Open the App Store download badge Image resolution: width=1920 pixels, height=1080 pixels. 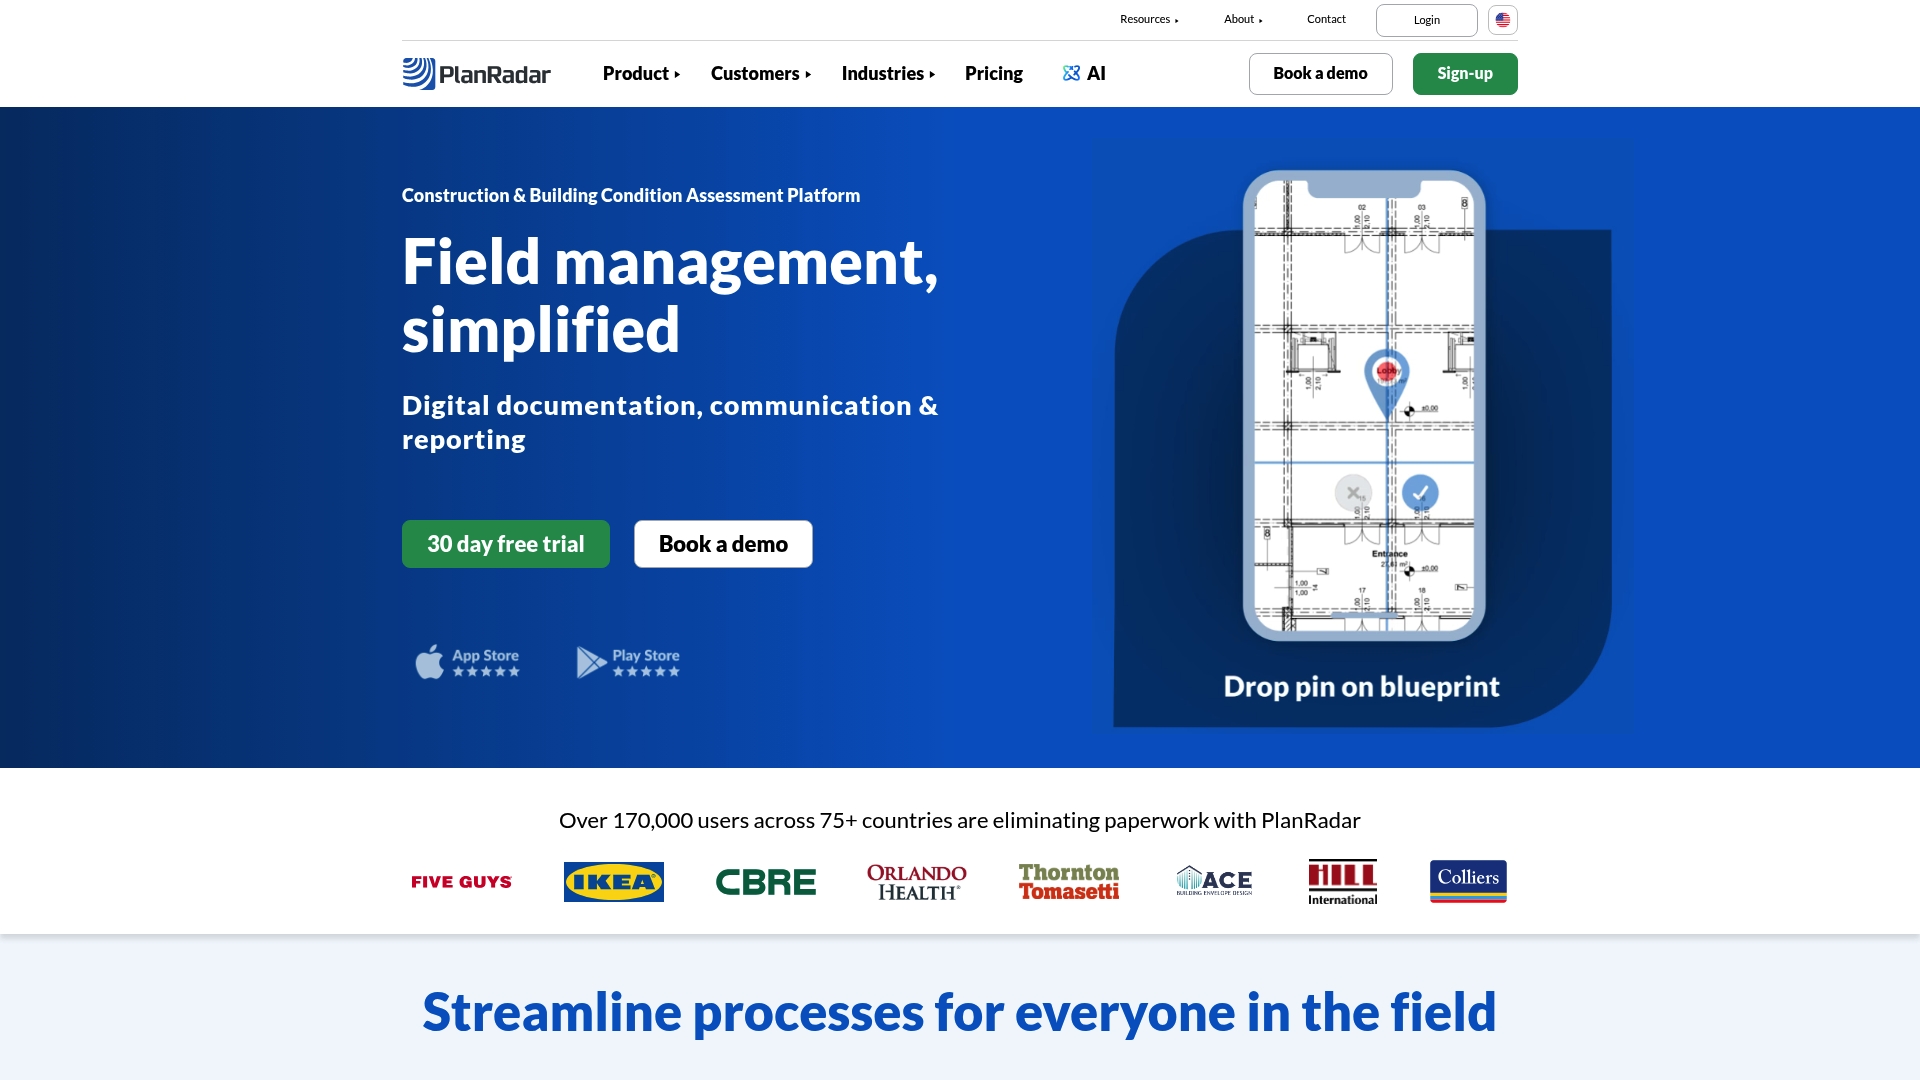coord(467,661)
